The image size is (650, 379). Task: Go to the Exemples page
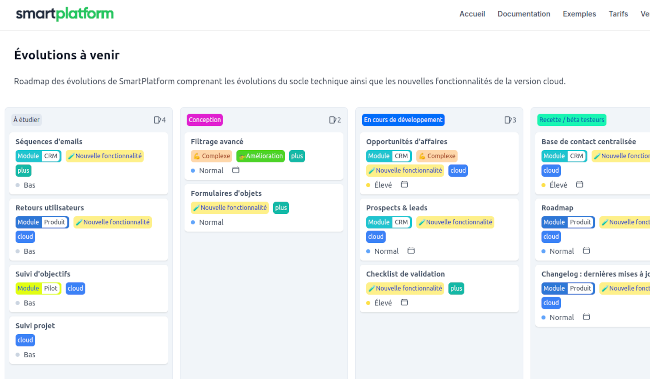point(579,14)
